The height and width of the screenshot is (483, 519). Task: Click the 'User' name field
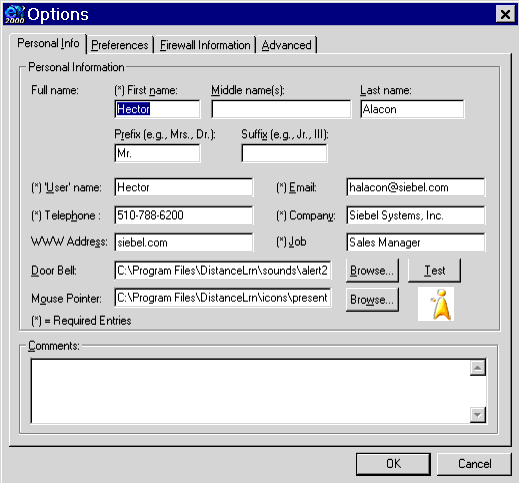184,187
